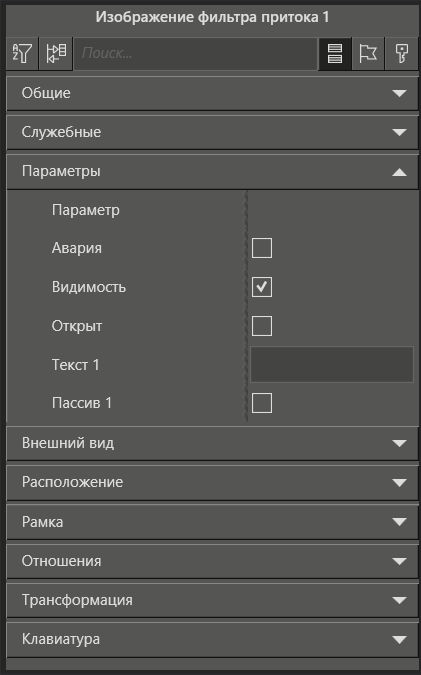
Task: Enable the Авария checkbox
Action: pyautogui.click(x=262, y=248)
